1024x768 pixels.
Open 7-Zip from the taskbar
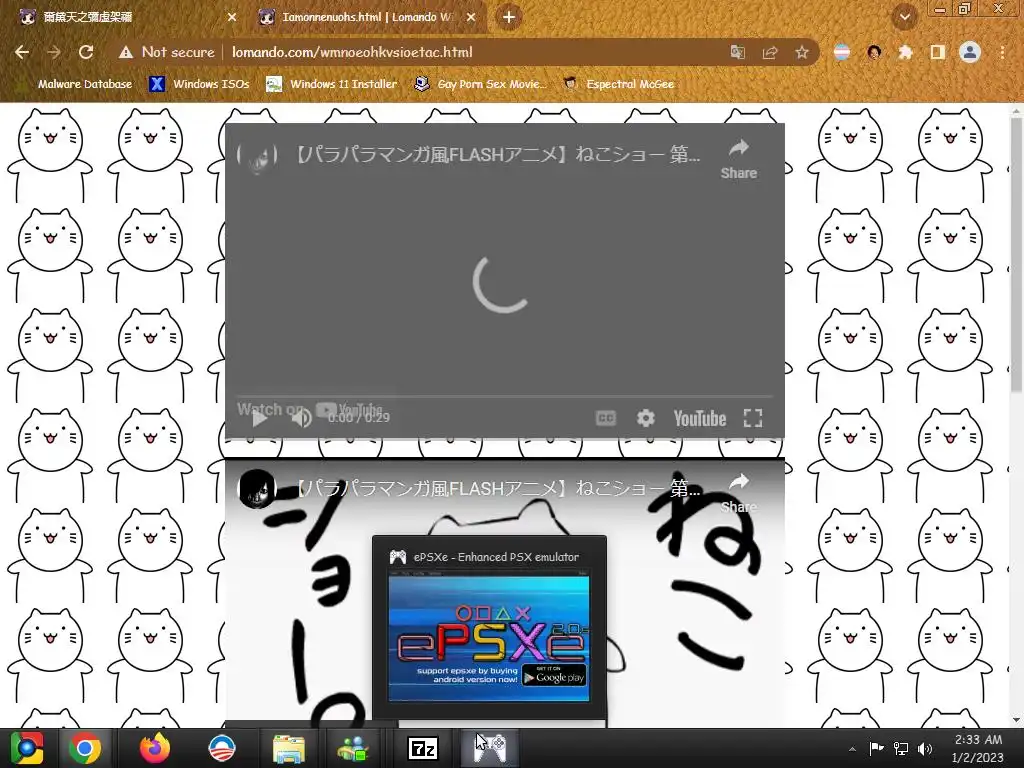(423, 748)
